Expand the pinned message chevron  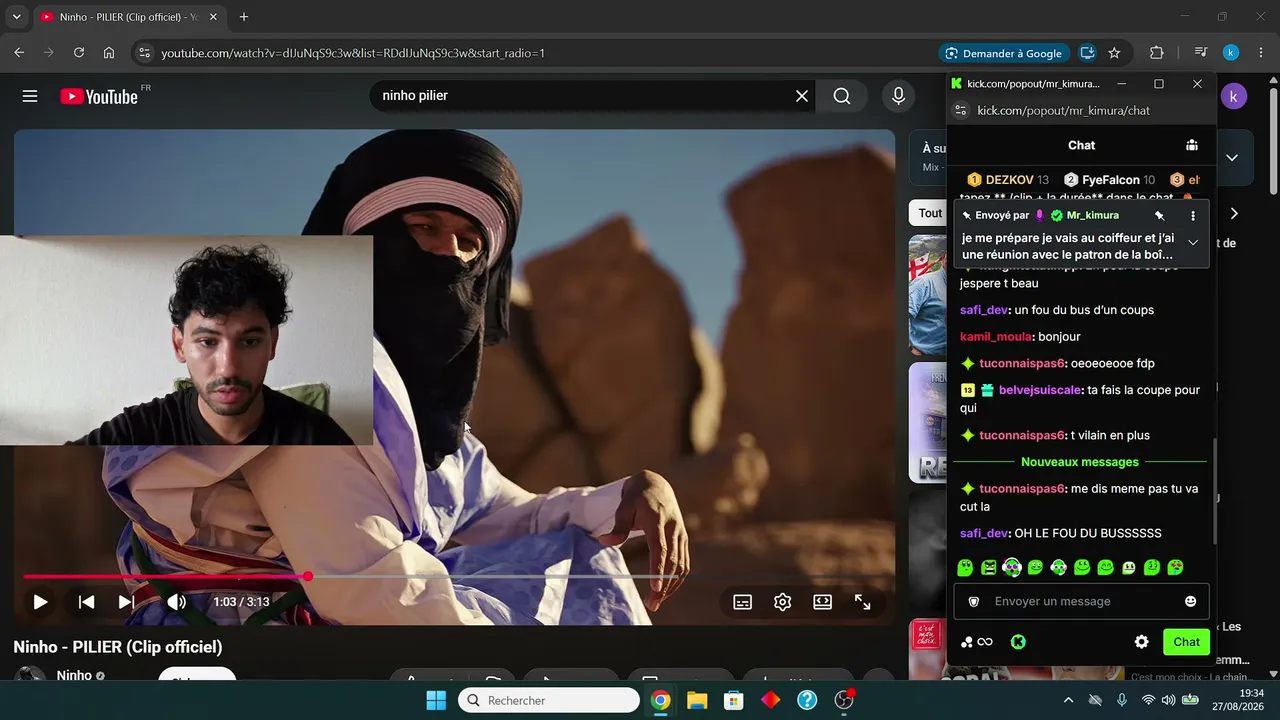tap(1193, 242)
